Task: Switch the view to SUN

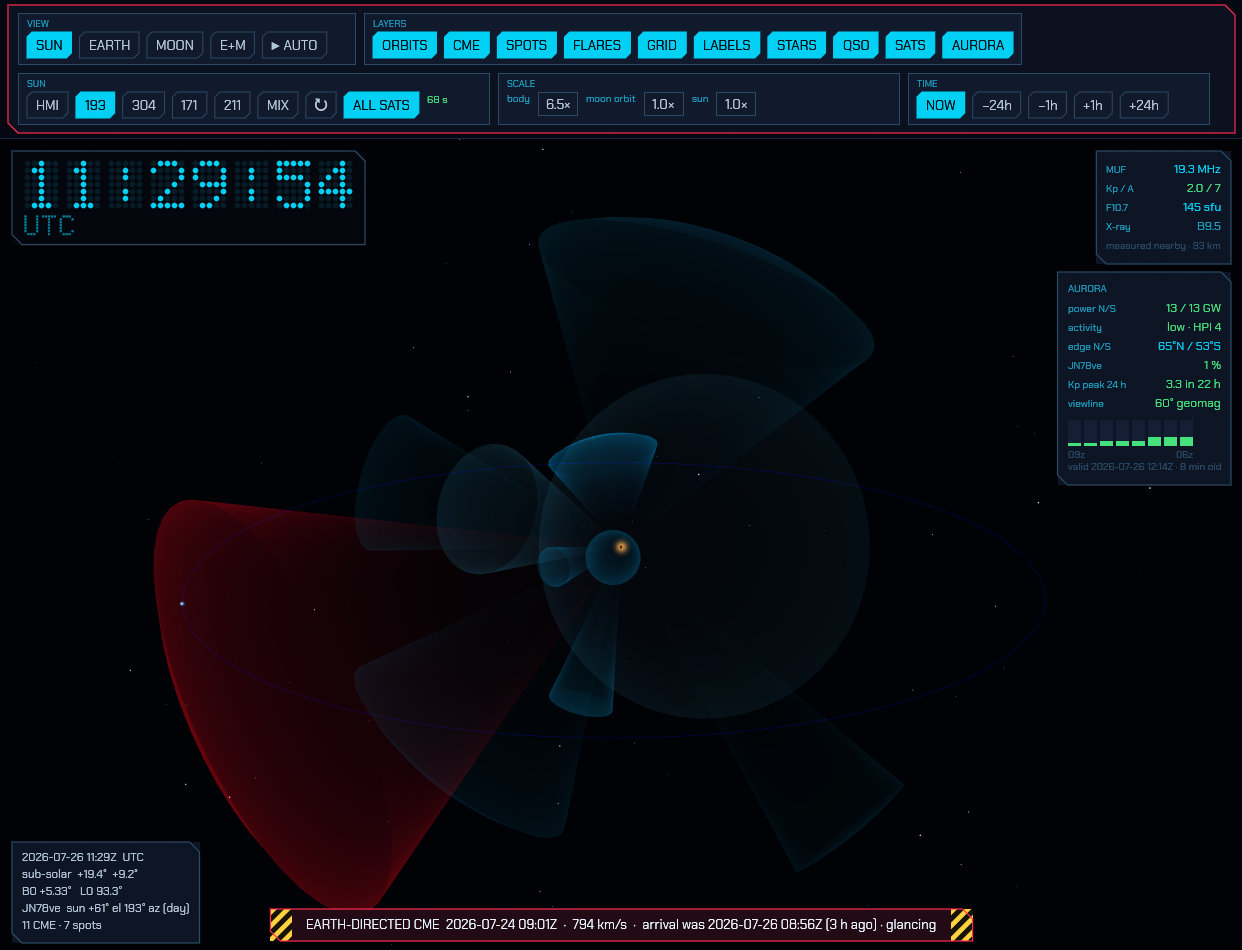Action: pos(49,45)
